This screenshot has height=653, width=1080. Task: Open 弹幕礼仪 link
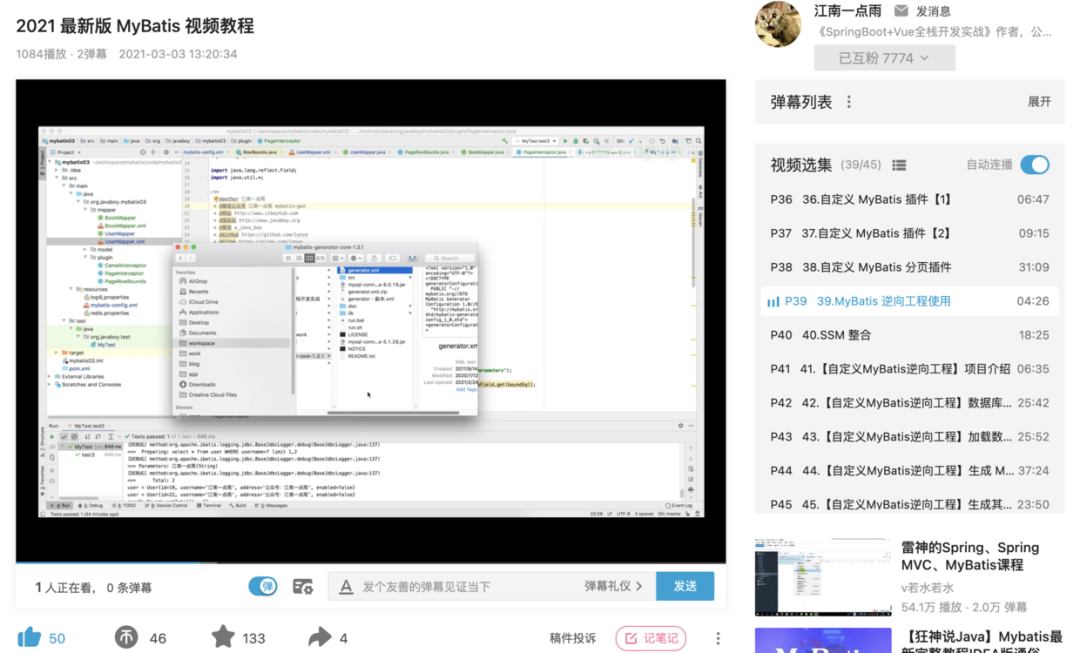613,586
